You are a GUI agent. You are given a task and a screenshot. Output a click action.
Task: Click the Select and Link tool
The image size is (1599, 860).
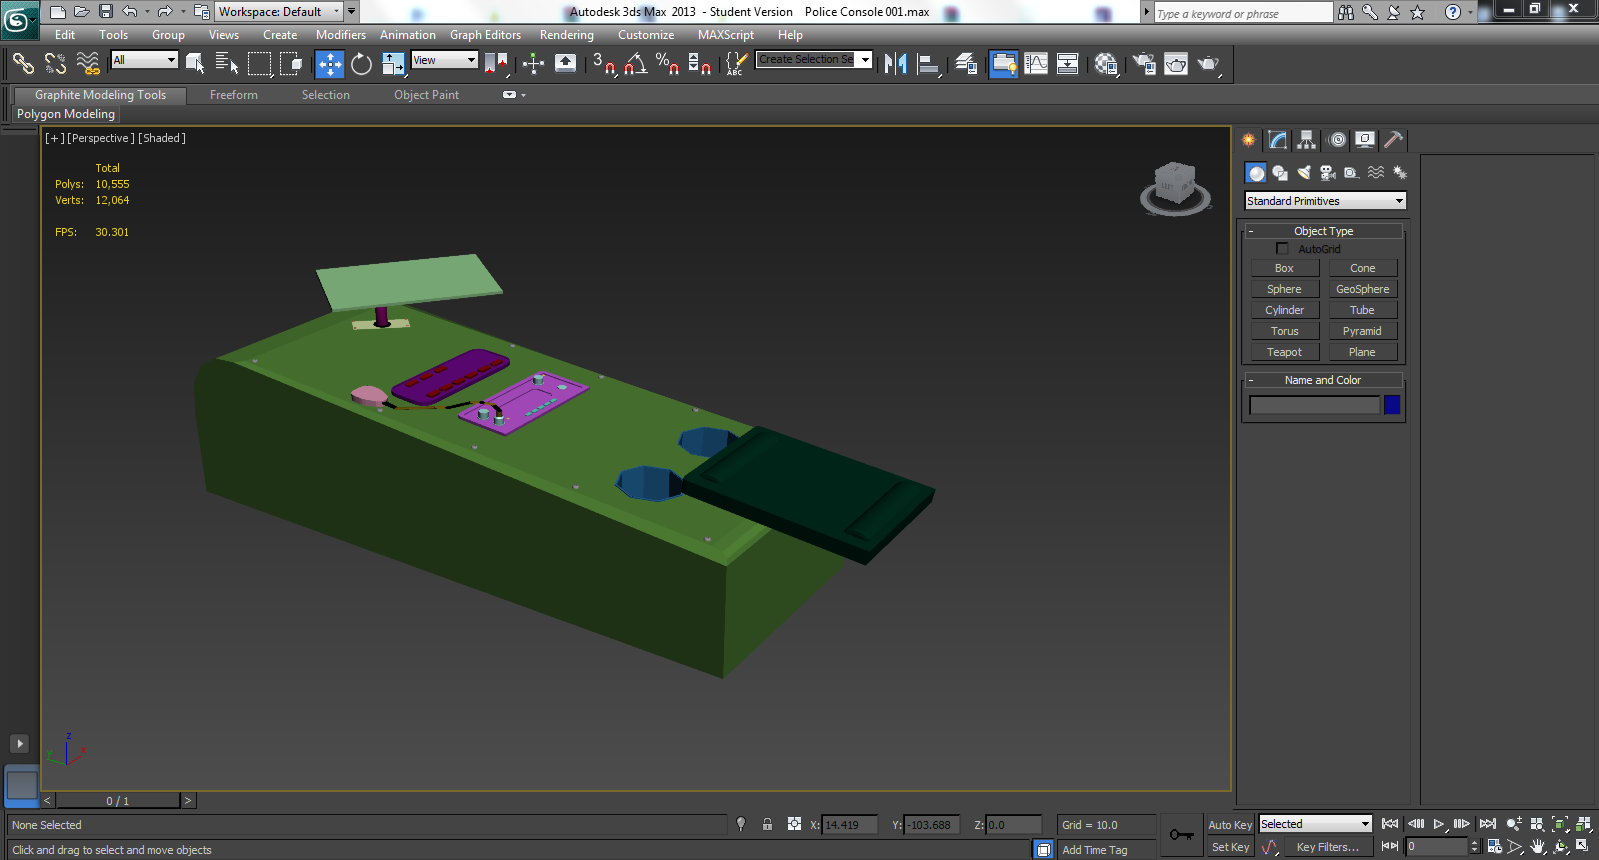[23, 64]
